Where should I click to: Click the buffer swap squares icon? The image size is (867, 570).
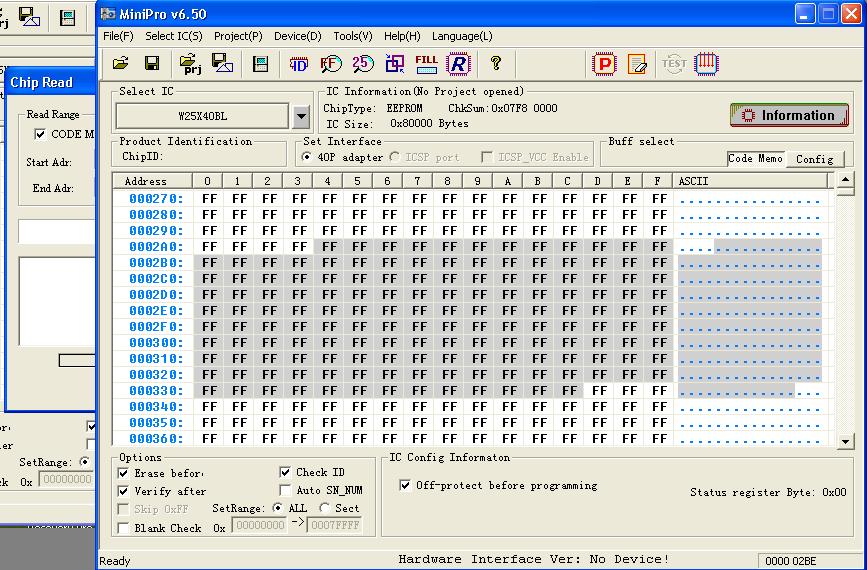[395, 64]
